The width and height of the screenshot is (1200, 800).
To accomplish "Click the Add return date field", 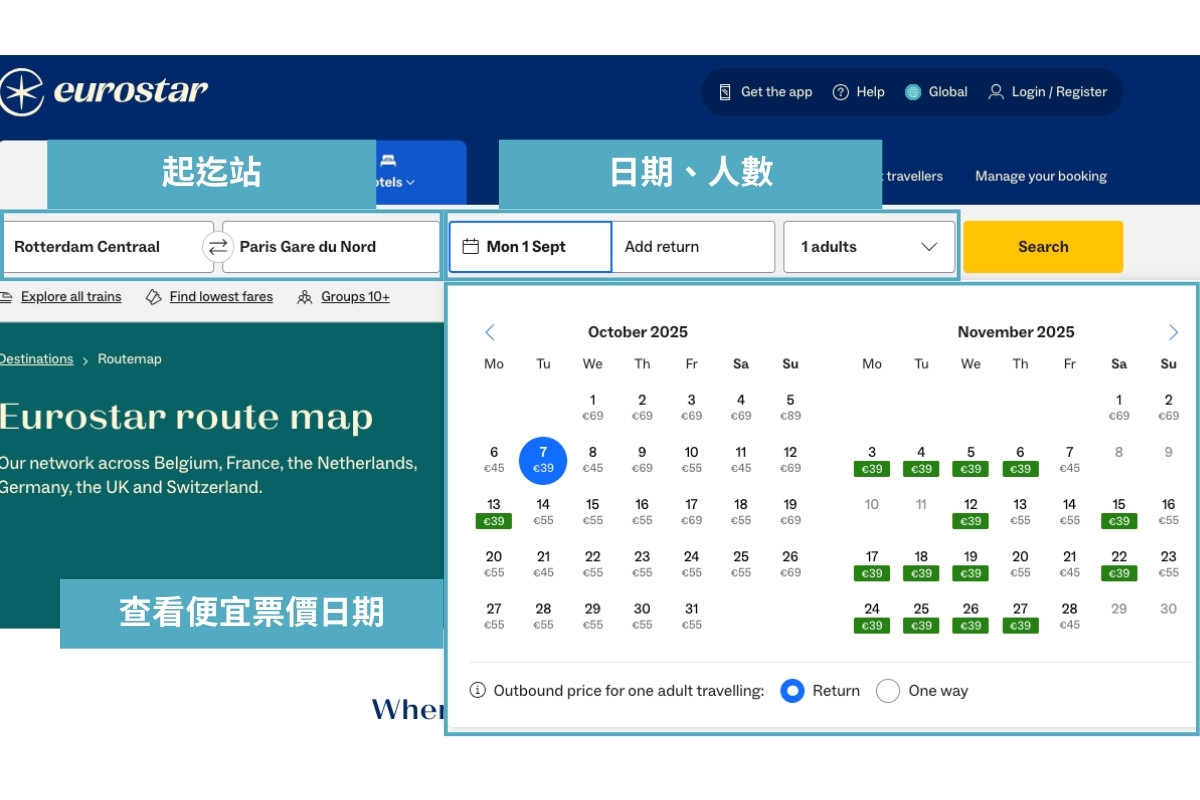I will click(x=693, y=247).
